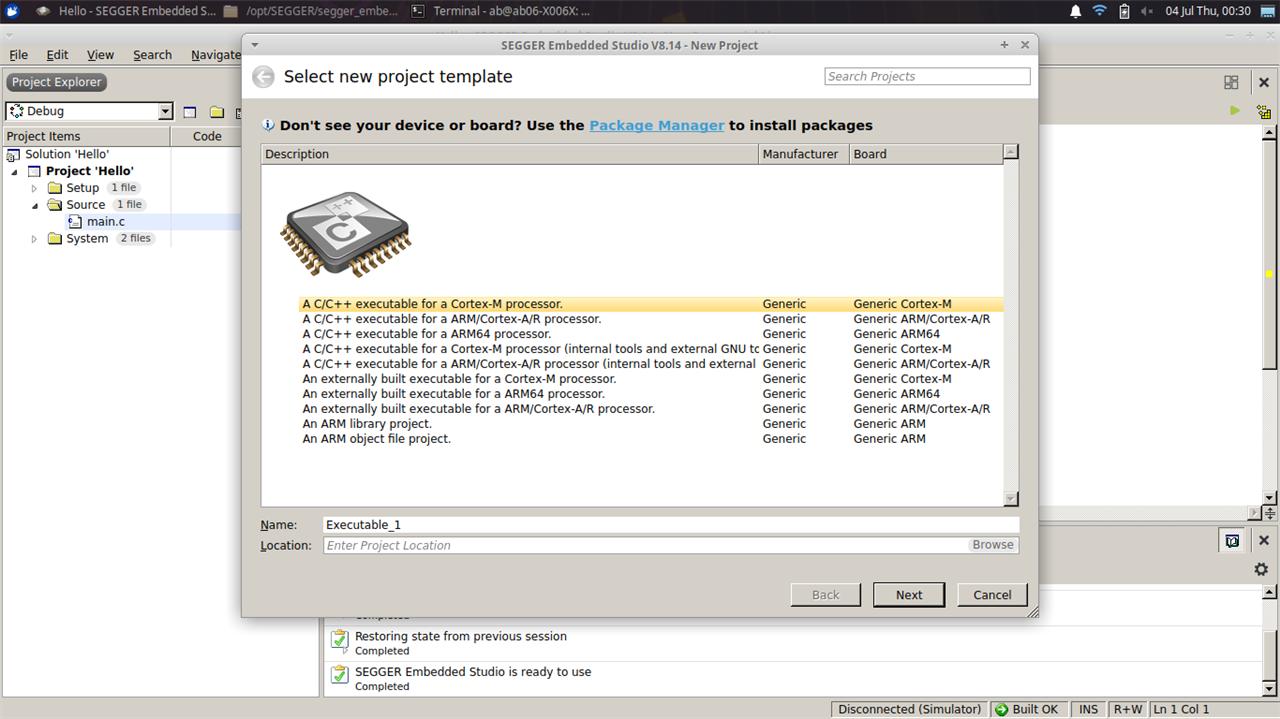Click the Next button
1280x719 pixels.
[909, 595]
